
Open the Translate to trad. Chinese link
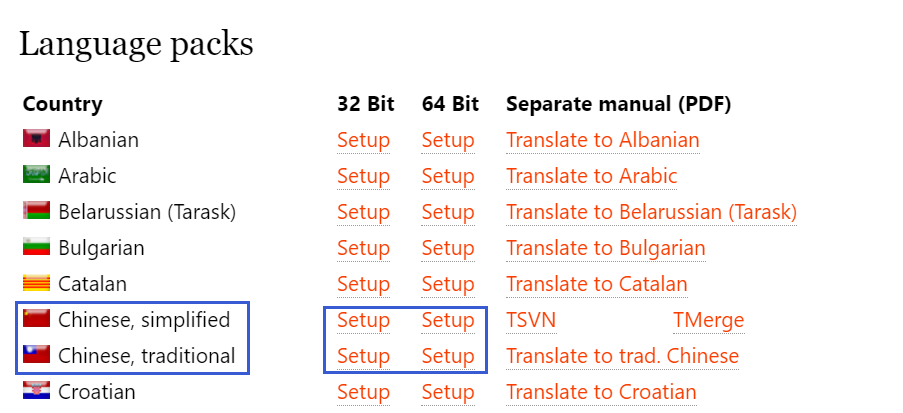622,356
